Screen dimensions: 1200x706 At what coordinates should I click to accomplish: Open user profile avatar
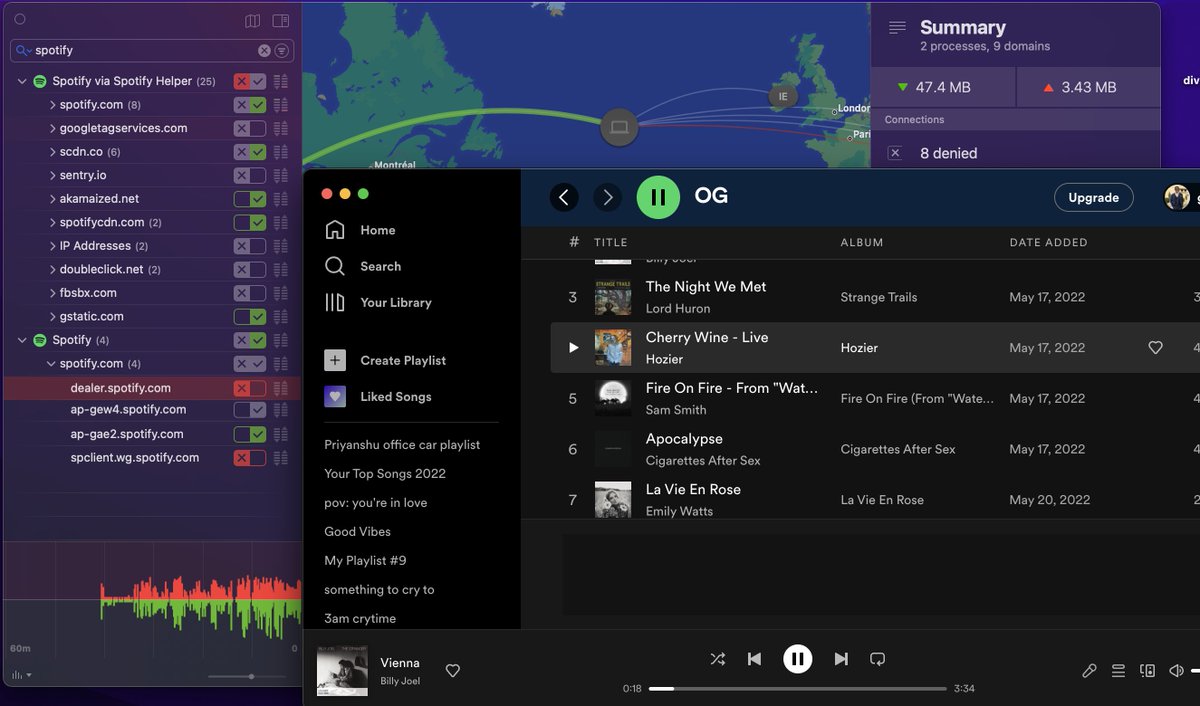[x=1177, y=197]
